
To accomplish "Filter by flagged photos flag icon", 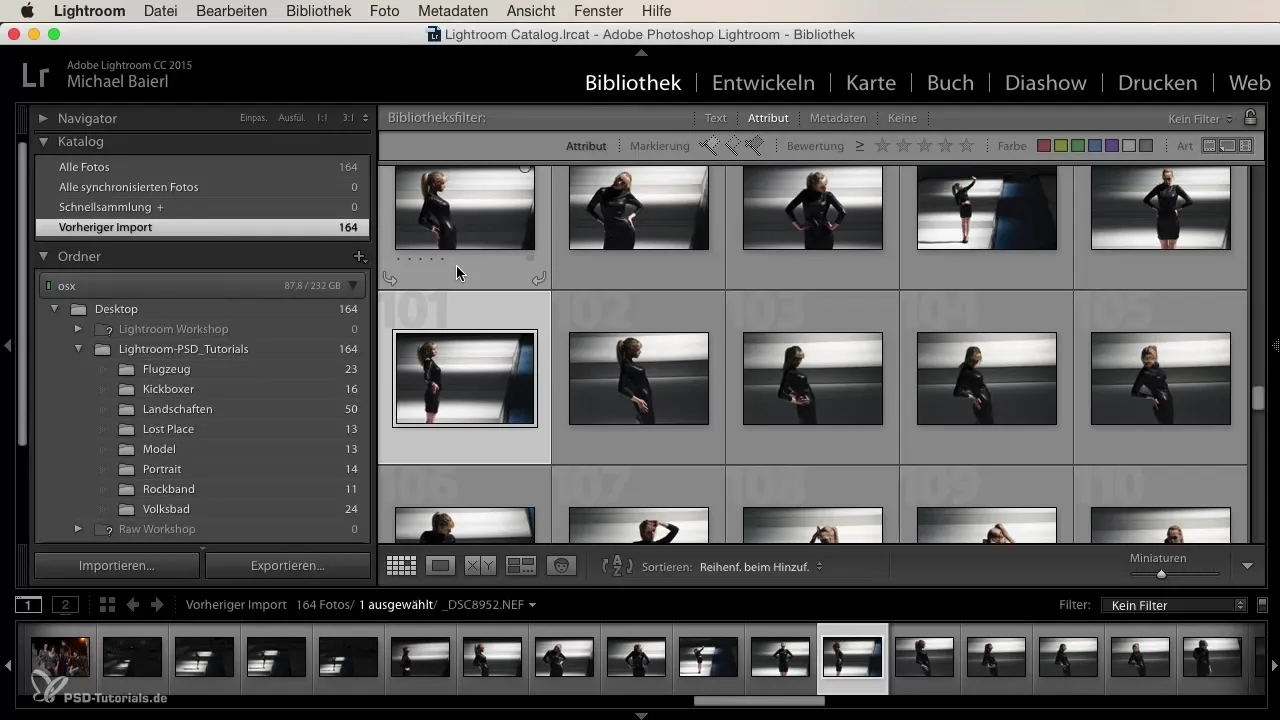I will 709,146.
